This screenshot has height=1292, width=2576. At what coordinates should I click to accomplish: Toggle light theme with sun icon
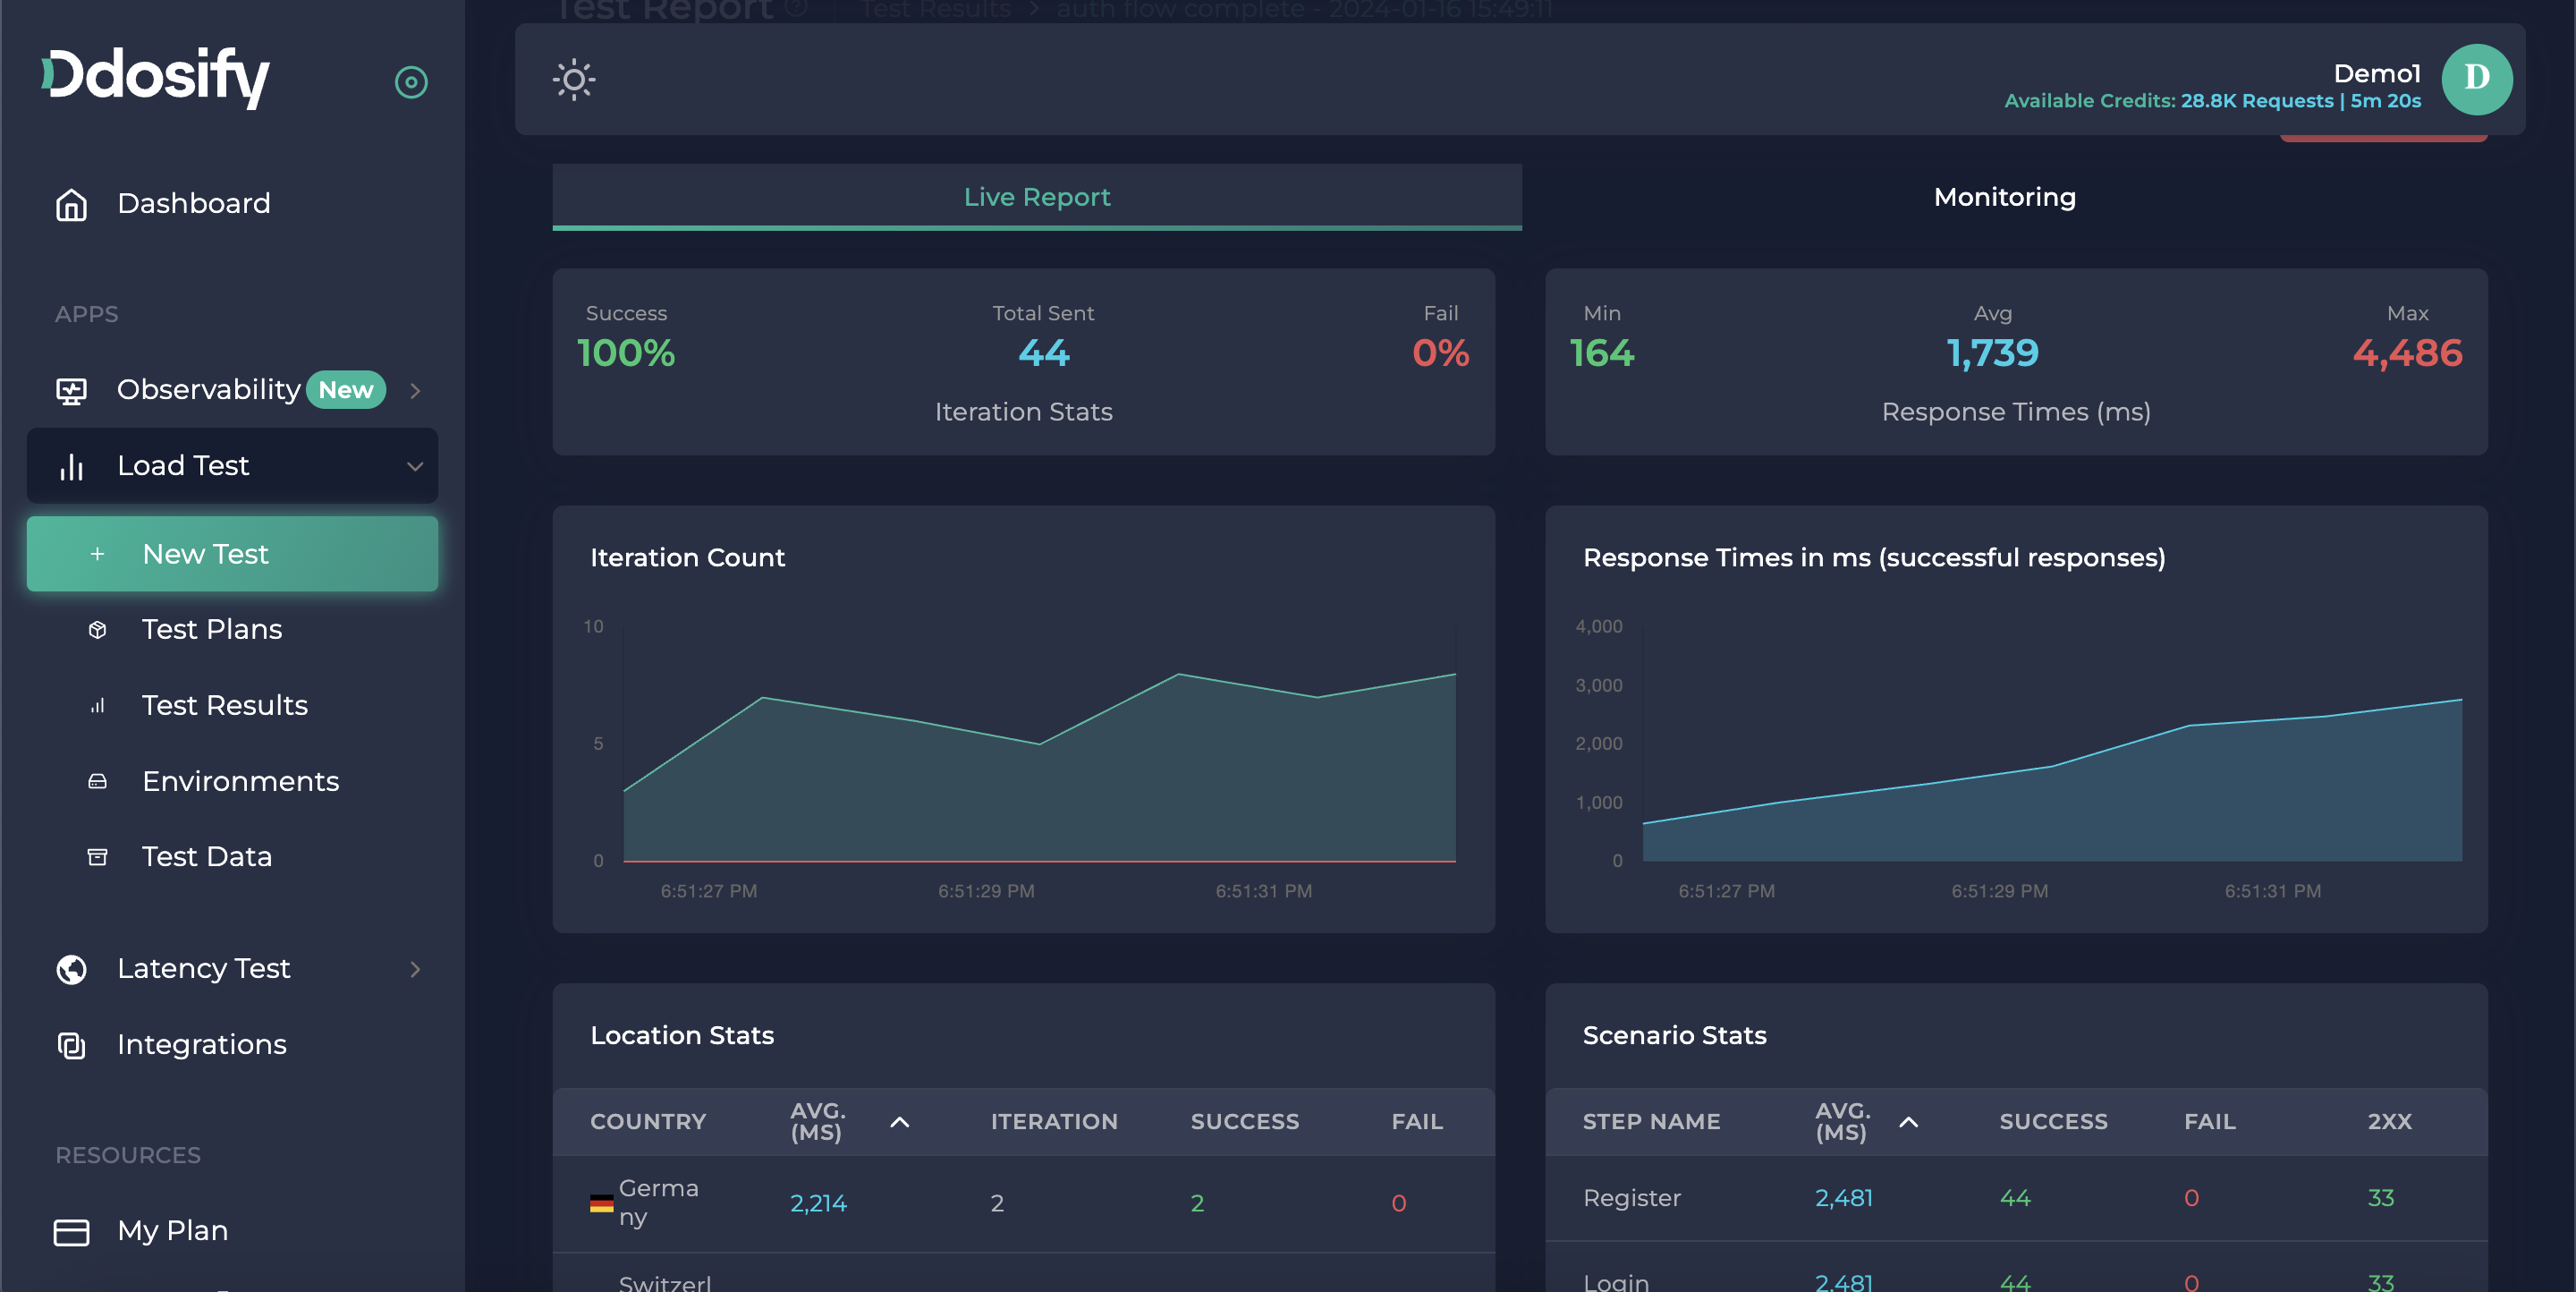click(574, 80)
